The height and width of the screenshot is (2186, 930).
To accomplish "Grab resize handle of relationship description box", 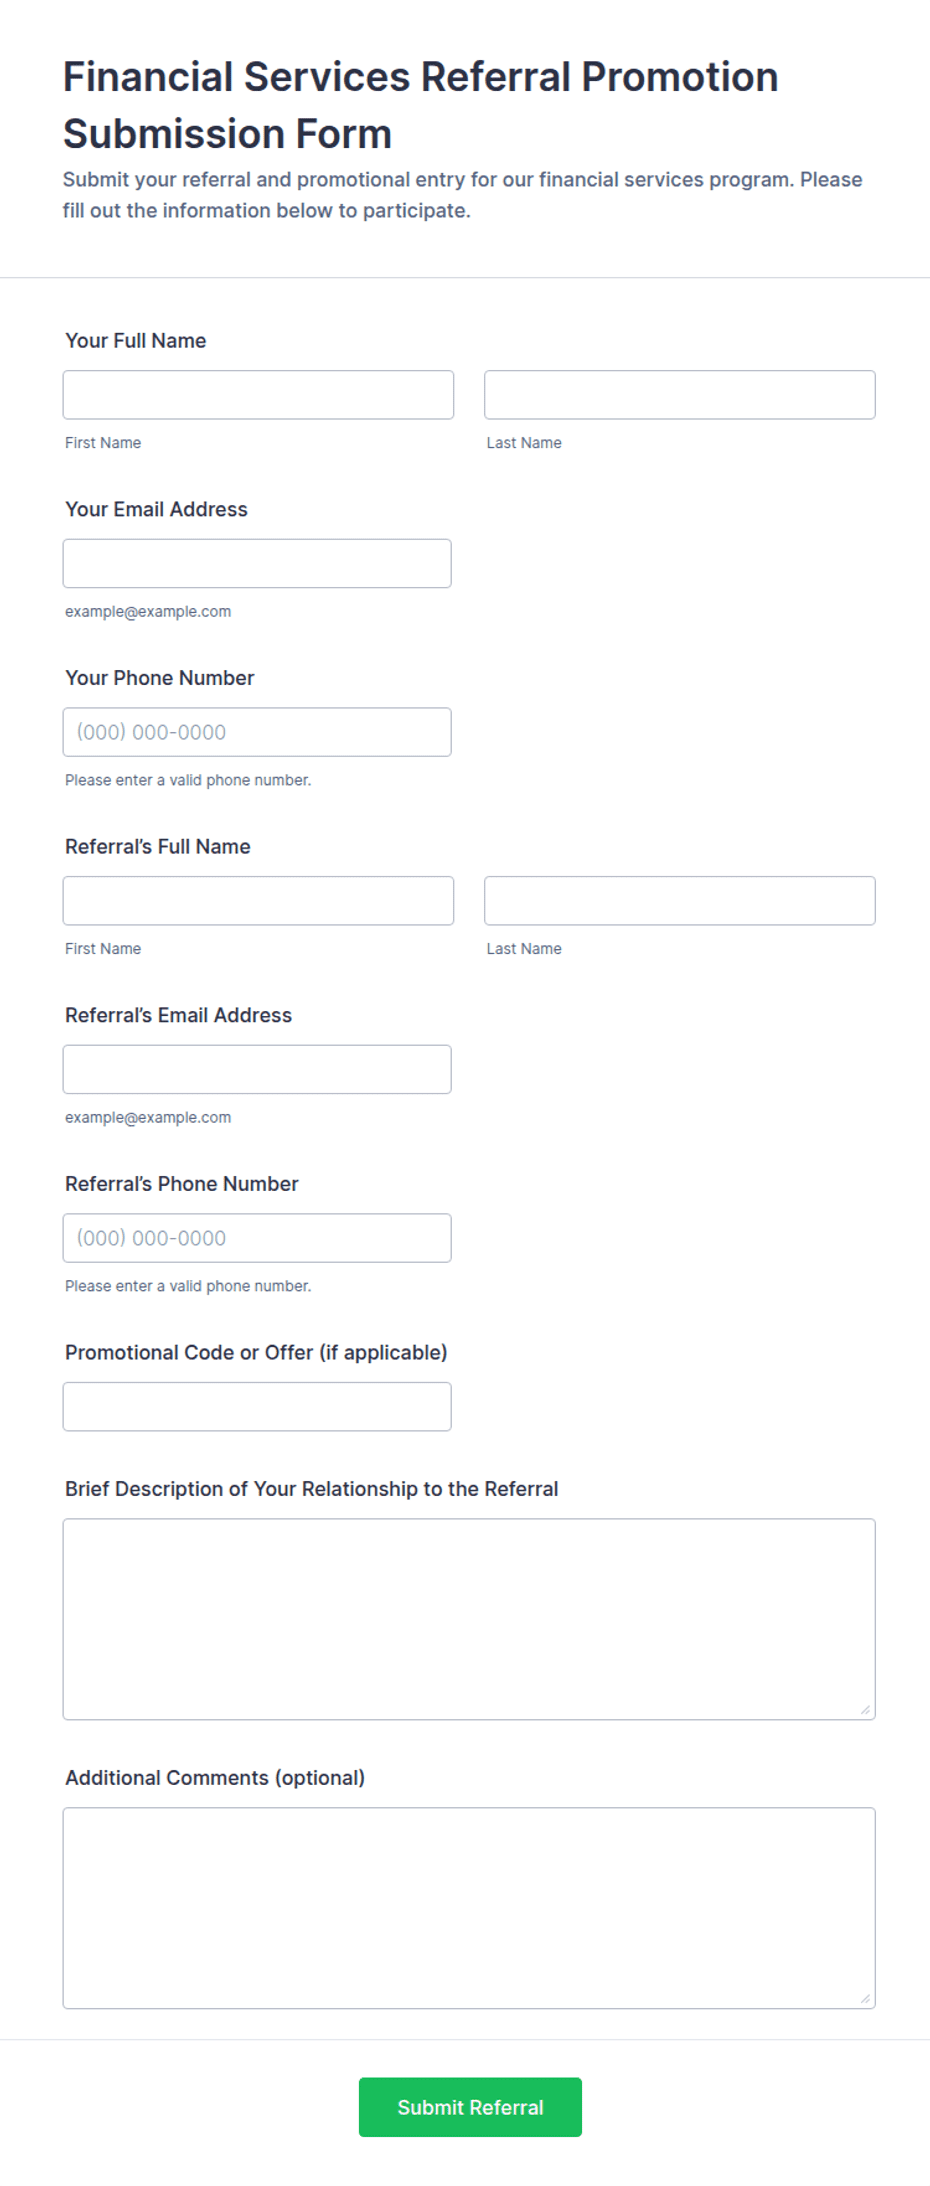I will (865, 1710).
